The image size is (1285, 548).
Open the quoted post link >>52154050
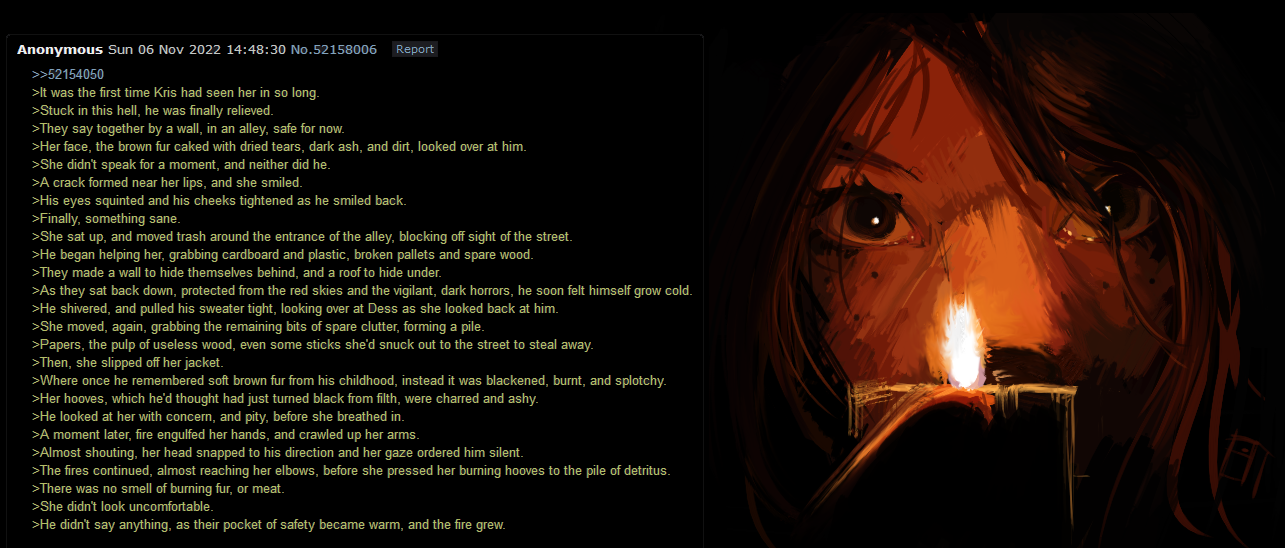click(68, 75)
